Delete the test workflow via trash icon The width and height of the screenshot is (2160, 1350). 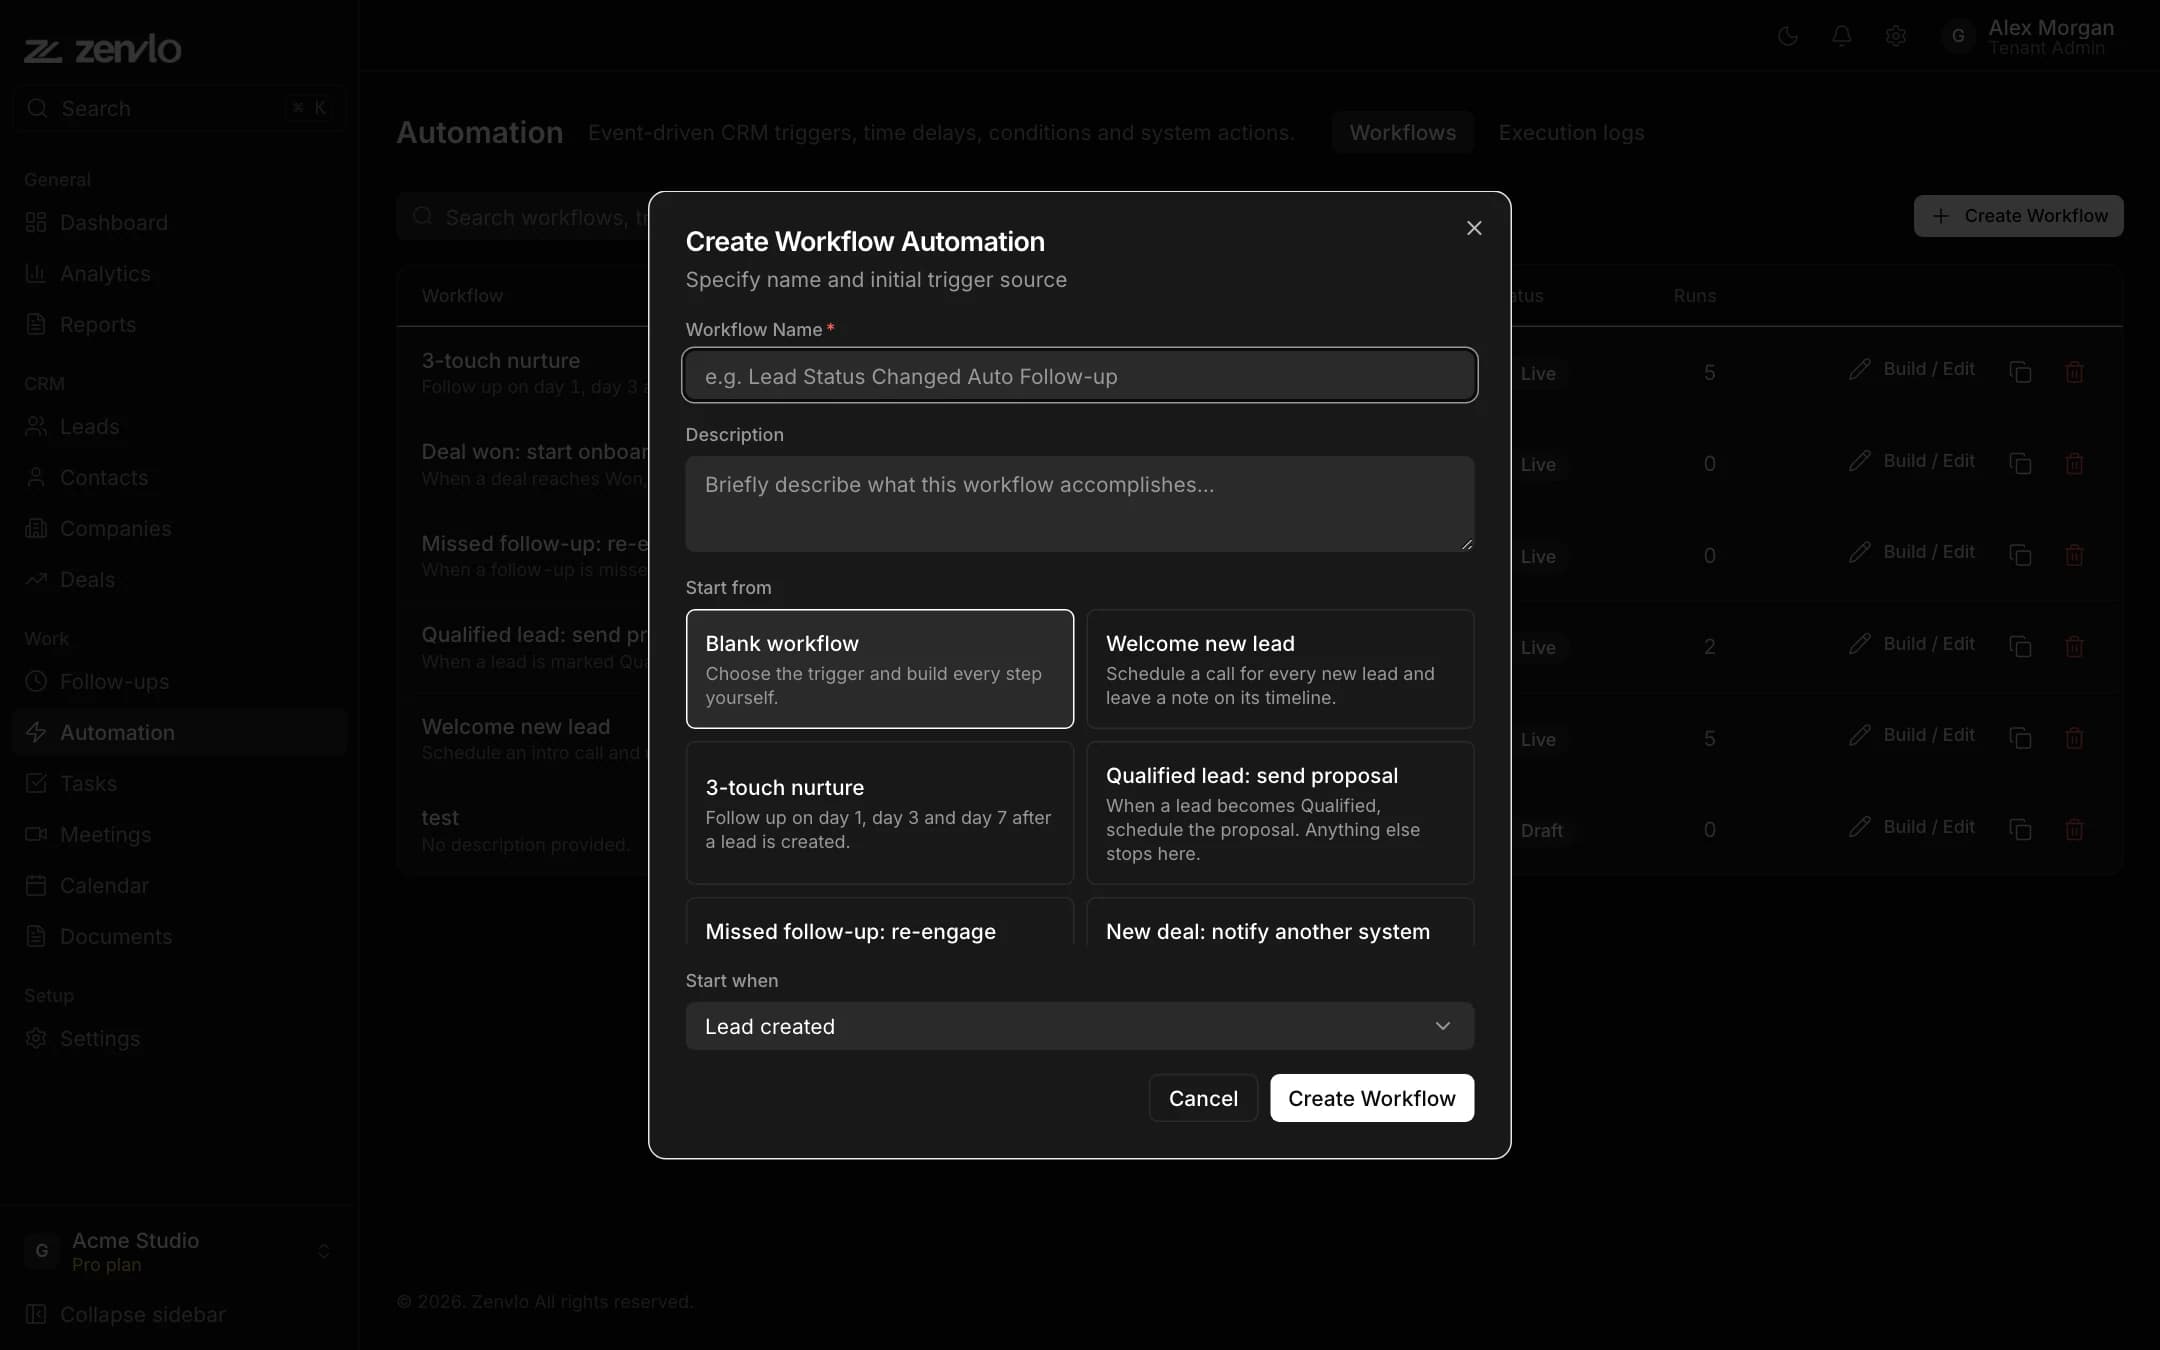point(2074,829)
